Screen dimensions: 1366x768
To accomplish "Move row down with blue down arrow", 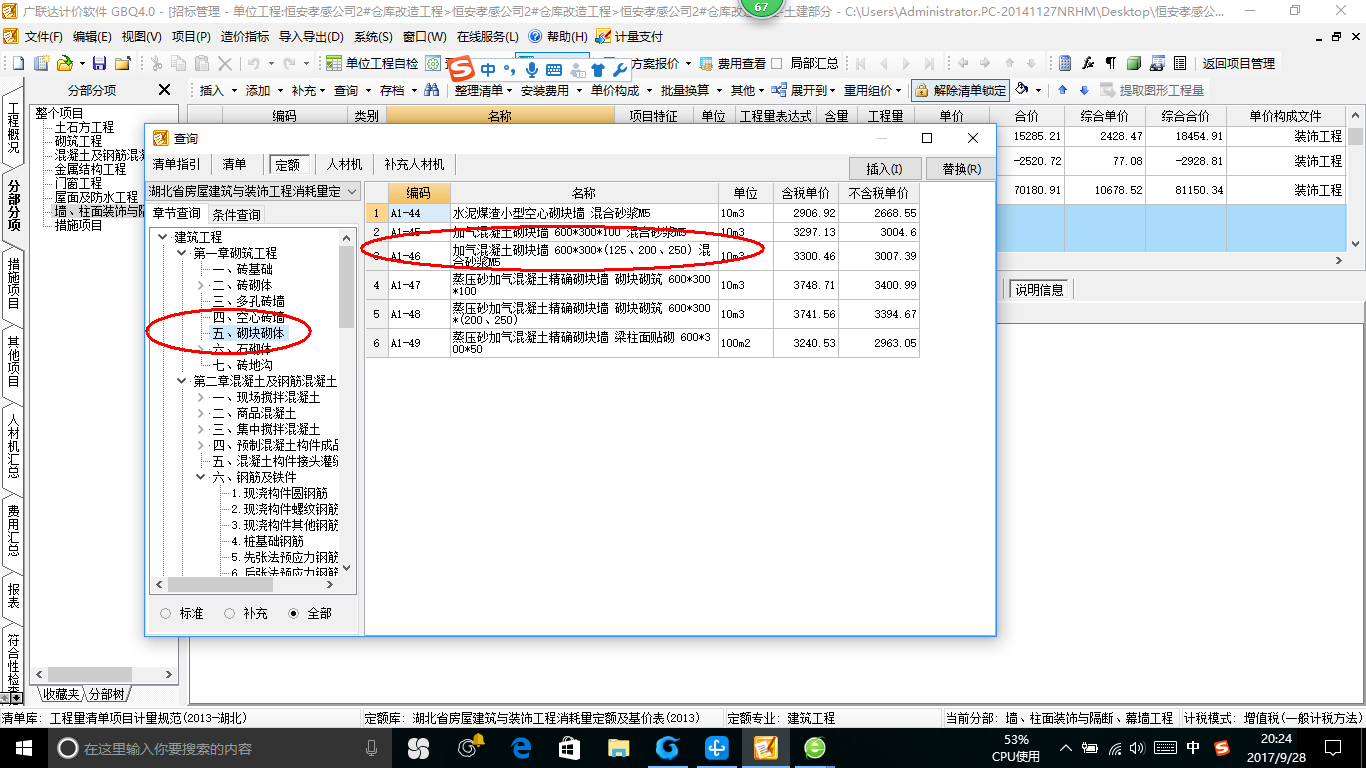I will tap(1083, 90).
